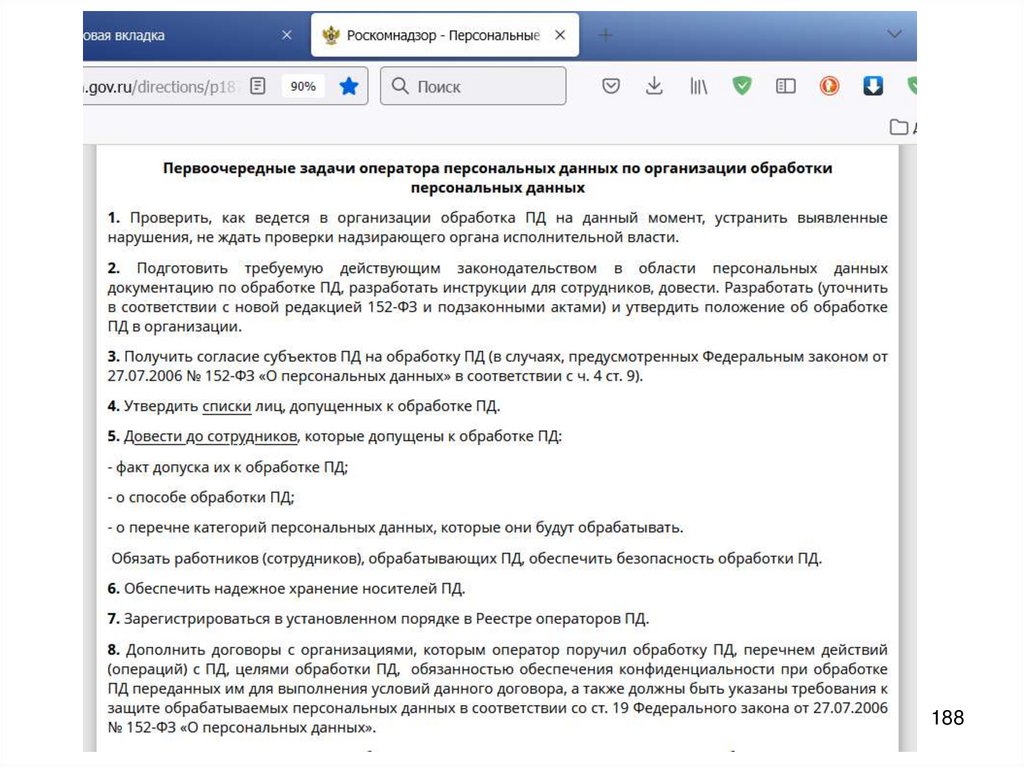The height and width of the screenshot is (767, 1024).
Task: Click item 2 text Подготовить требуемую
Action: click(498, 297)
